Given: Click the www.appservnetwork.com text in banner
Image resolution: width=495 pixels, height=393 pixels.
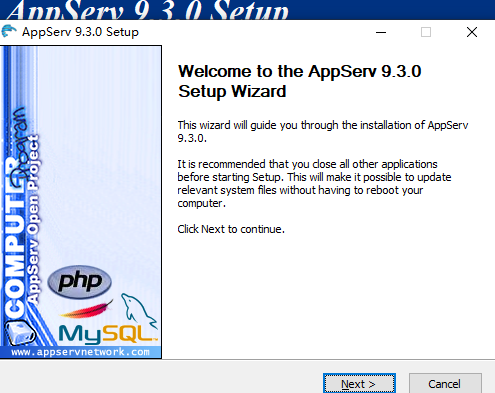Looking at the screenshot, I should point(80,352).
